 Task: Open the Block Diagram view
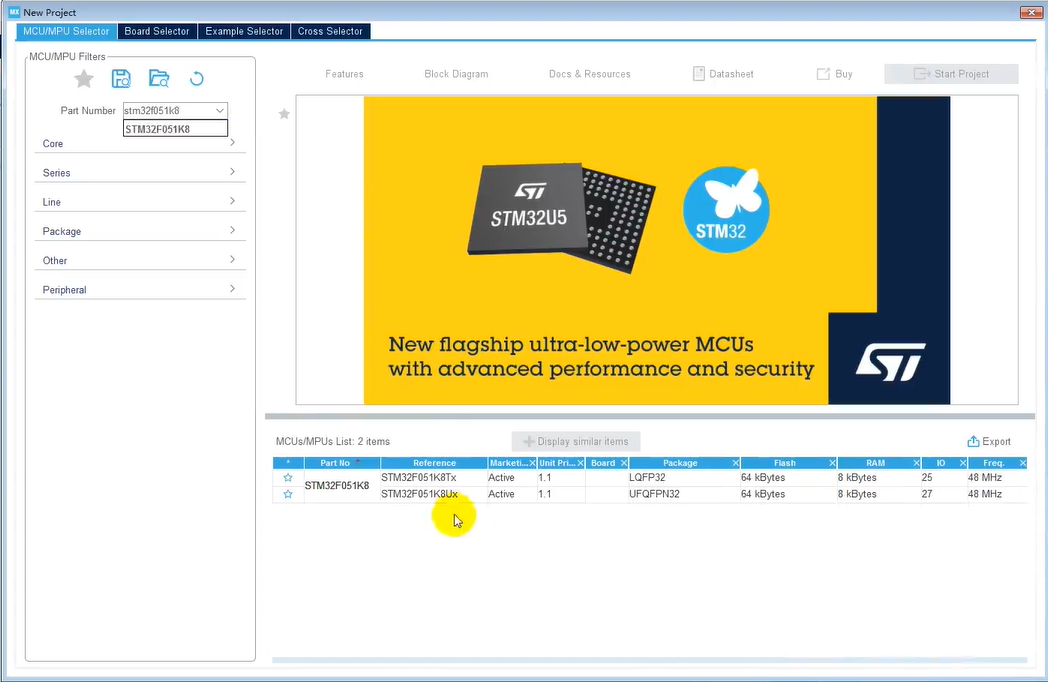456,74
